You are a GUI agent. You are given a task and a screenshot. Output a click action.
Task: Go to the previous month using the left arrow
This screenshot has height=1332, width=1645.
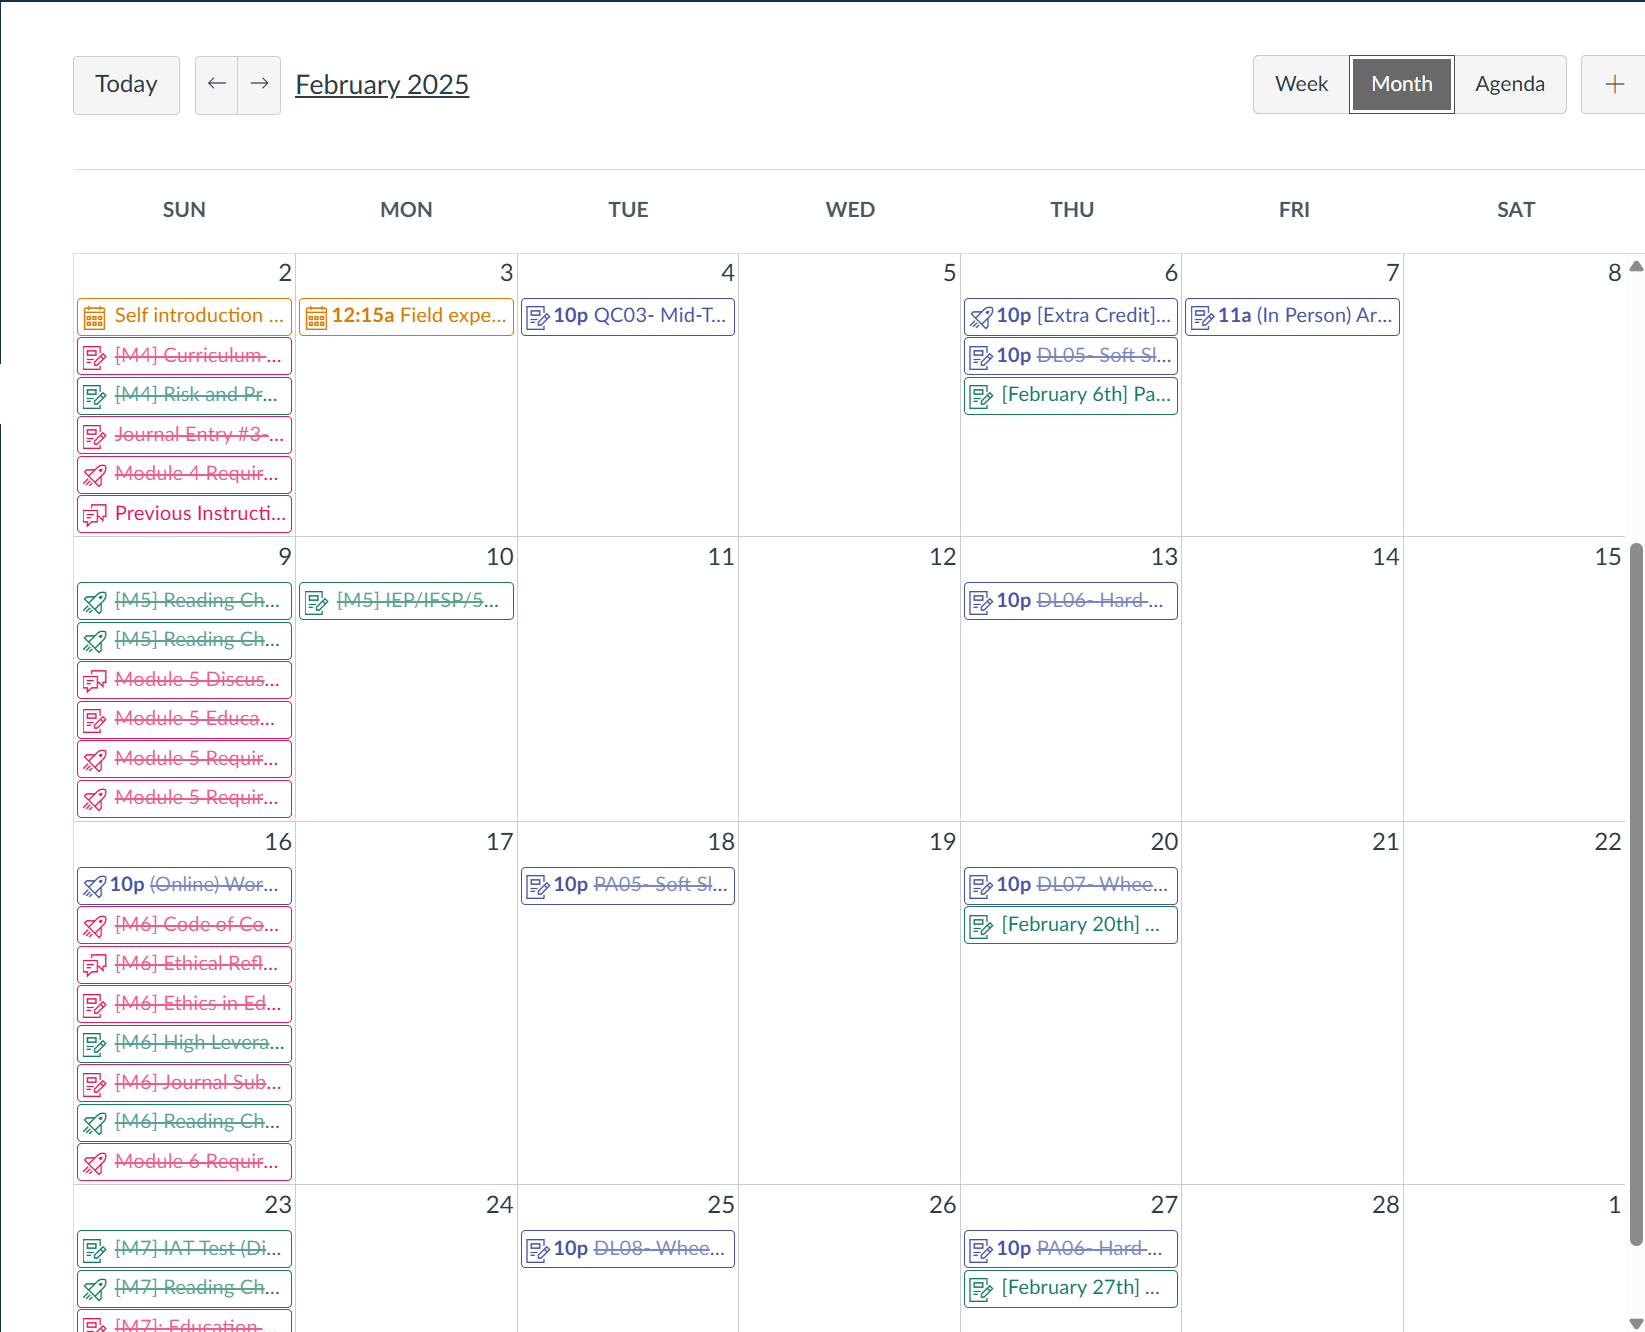216,85
